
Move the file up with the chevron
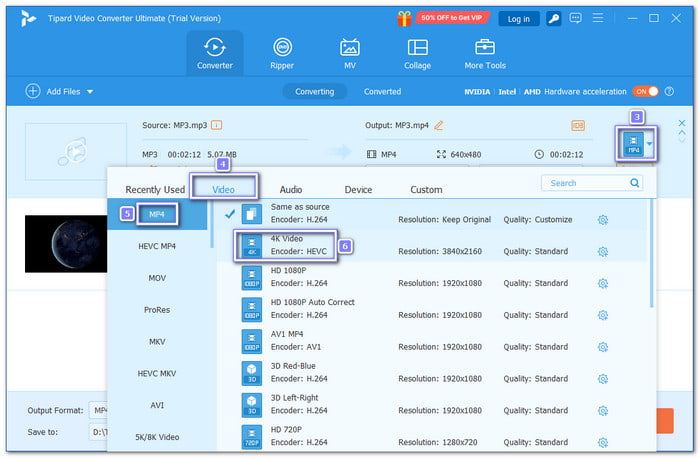pos(682,132)
